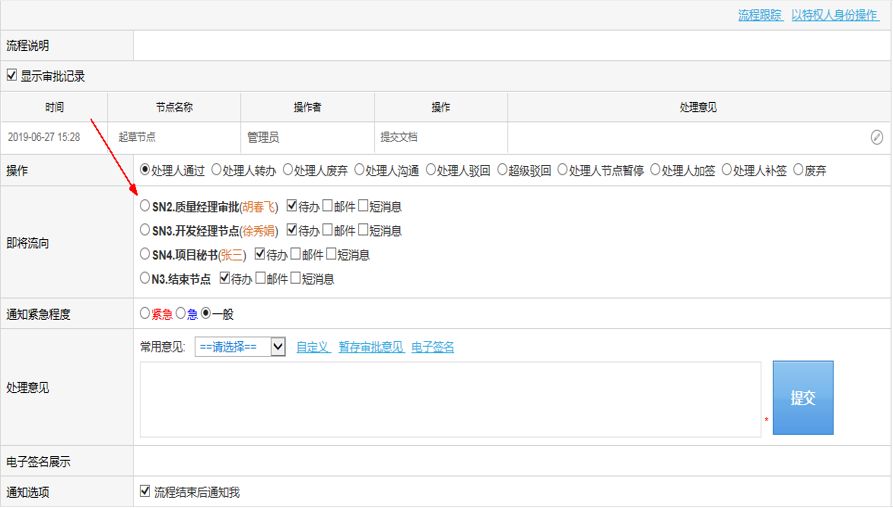893x508 pixels.
Task: Uncheck 待办 for N3.结束节点
Action: 225,279
